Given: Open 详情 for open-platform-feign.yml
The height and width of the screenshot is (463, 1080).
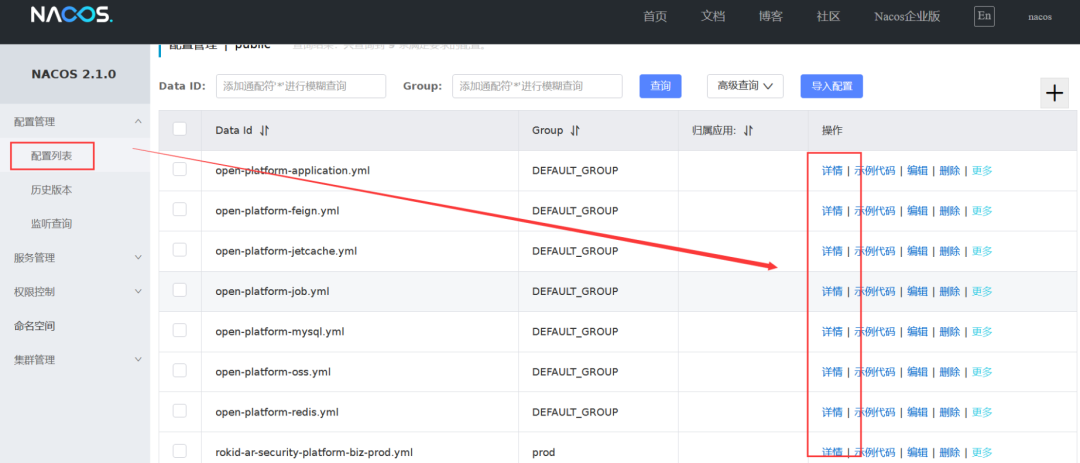Looking at the screenshot, I should pos(832,211).
